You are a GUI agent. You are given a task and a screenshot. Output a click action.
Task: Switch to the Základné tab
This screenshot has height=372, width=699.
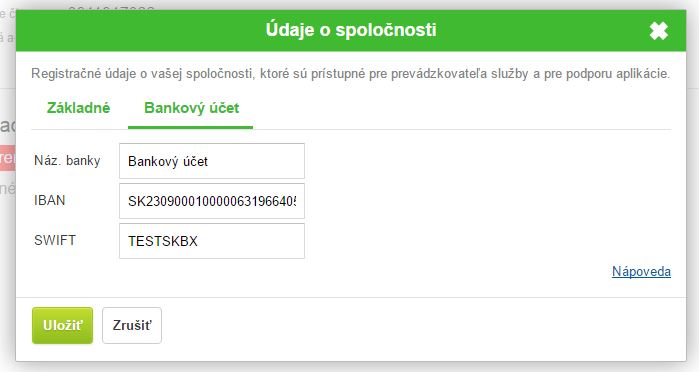pos(78,108)
